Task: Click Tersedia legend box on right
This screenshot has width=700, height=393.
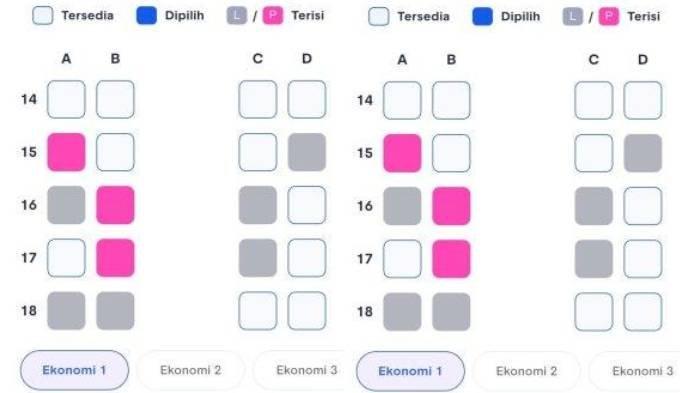Action: coord(379,17)
